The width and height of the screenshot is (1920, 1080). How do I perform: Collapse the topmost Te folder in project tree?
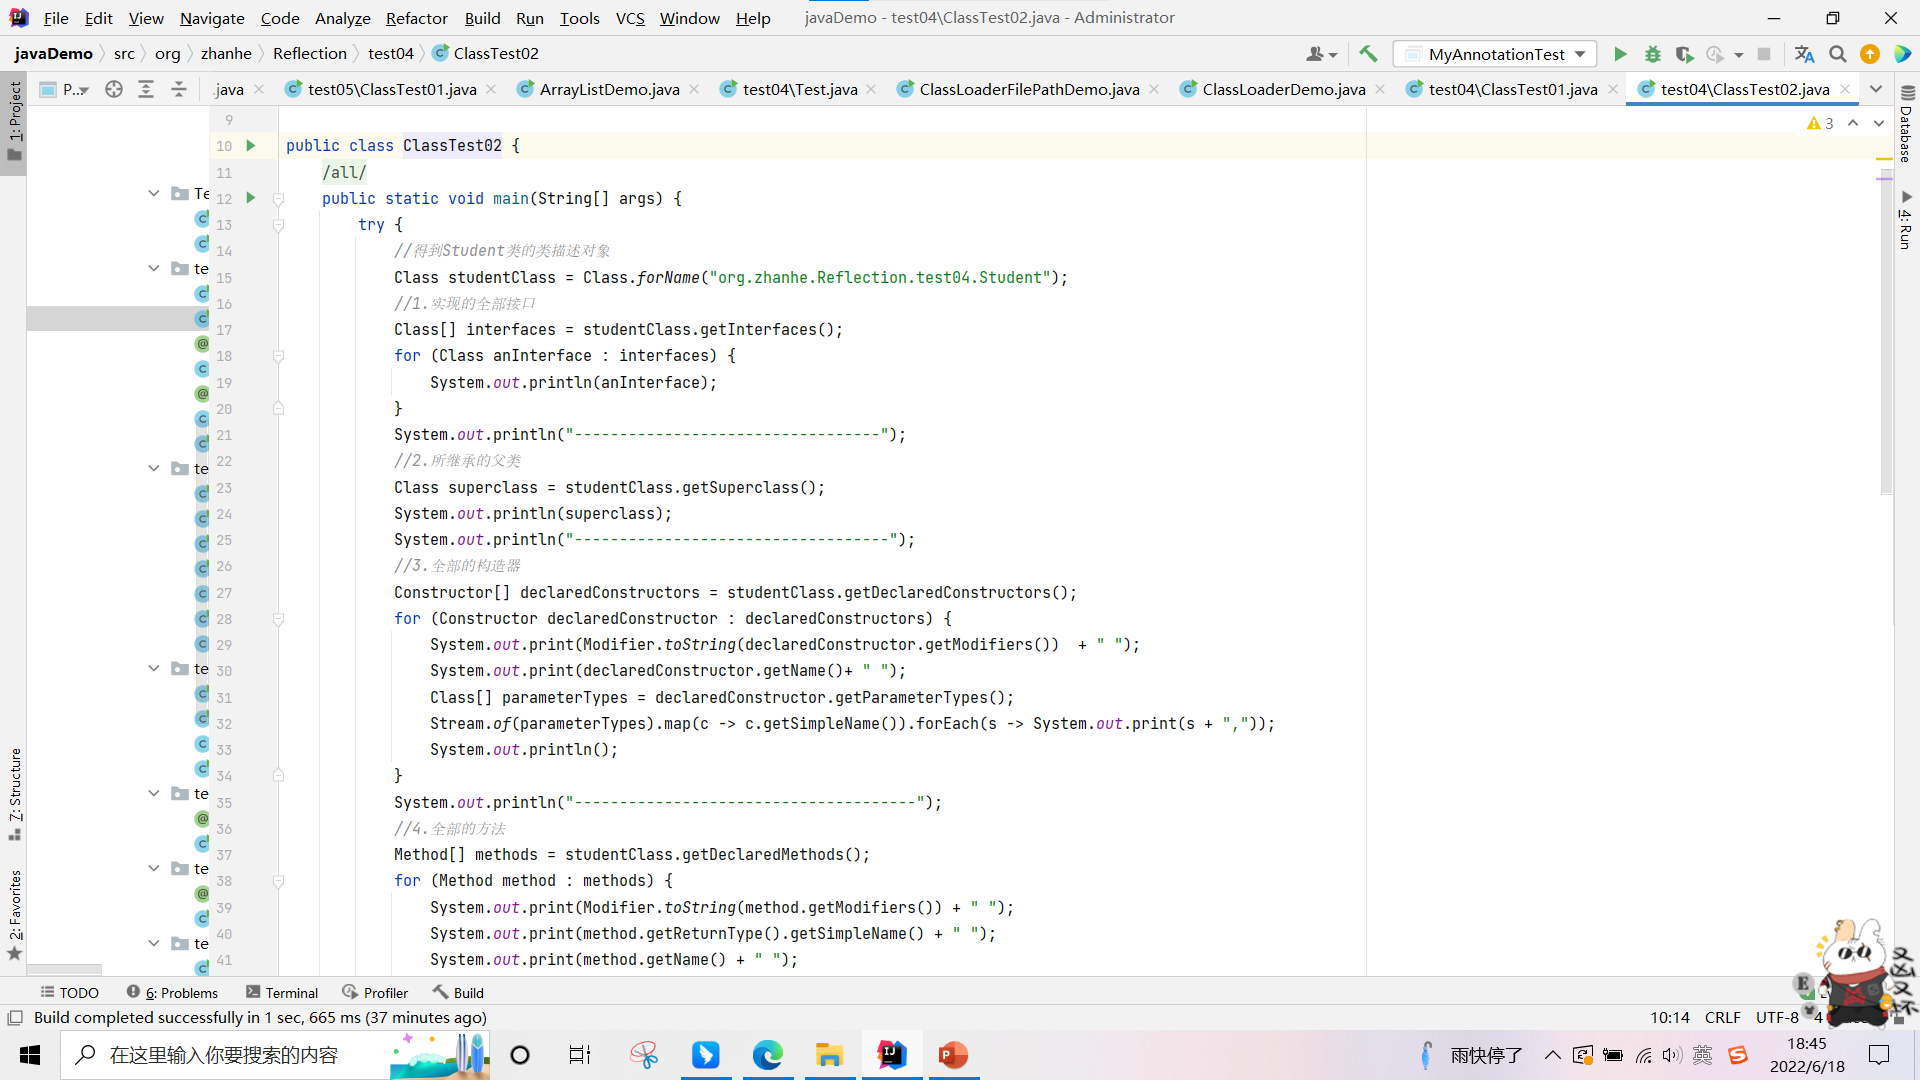(x=154, y=193)
